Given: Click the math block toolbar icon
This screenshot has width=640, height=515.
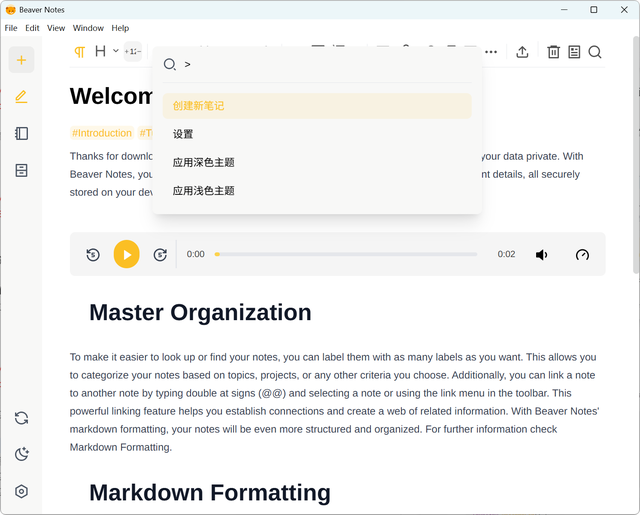Looking at the screenshot, I should (133, 51).
